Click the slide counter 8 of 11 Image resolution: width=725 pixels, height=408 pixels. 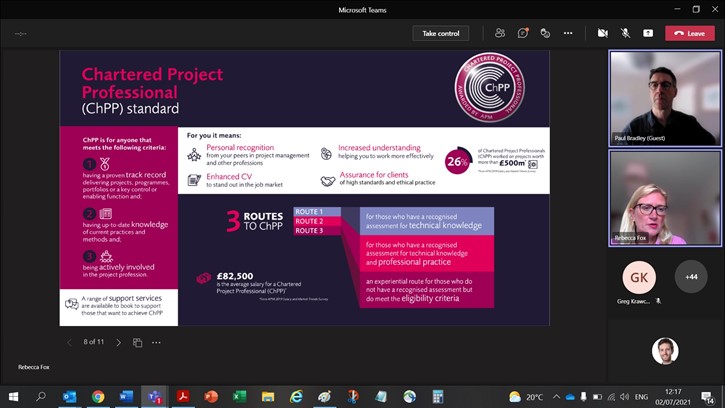tap(94, 342)
